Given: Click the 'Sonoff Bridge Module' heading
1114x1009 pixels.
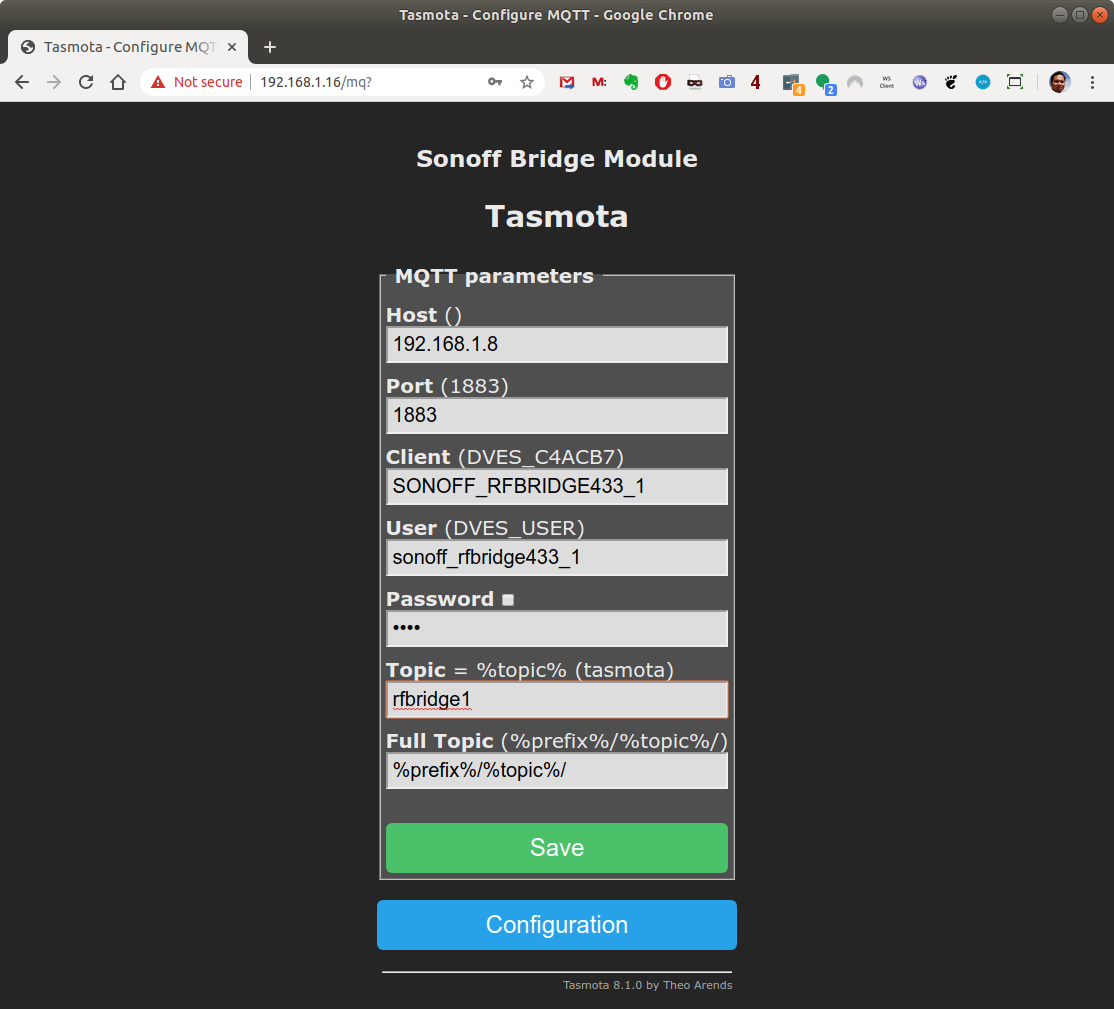Looking at the screenshot, I should 557,158.
